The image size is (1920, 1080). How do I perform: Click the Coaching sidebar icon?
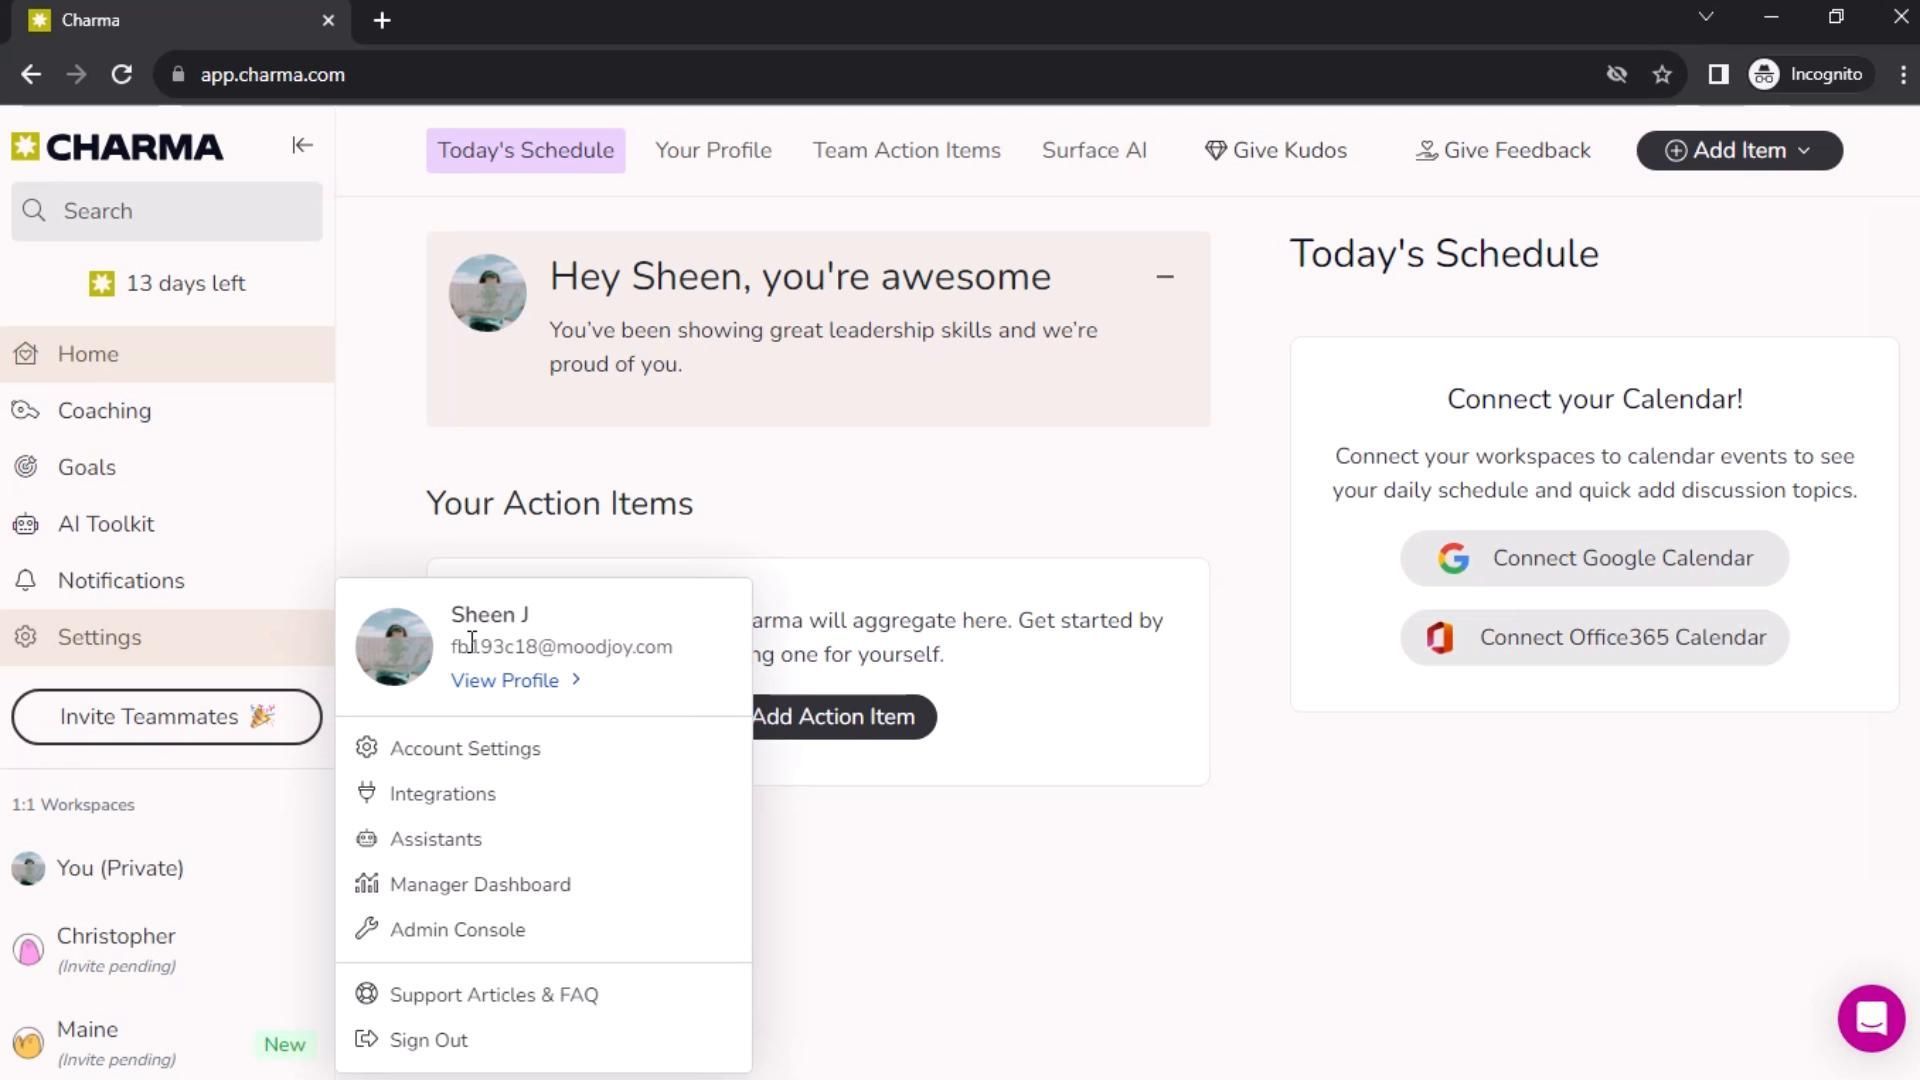coord(26,411)
